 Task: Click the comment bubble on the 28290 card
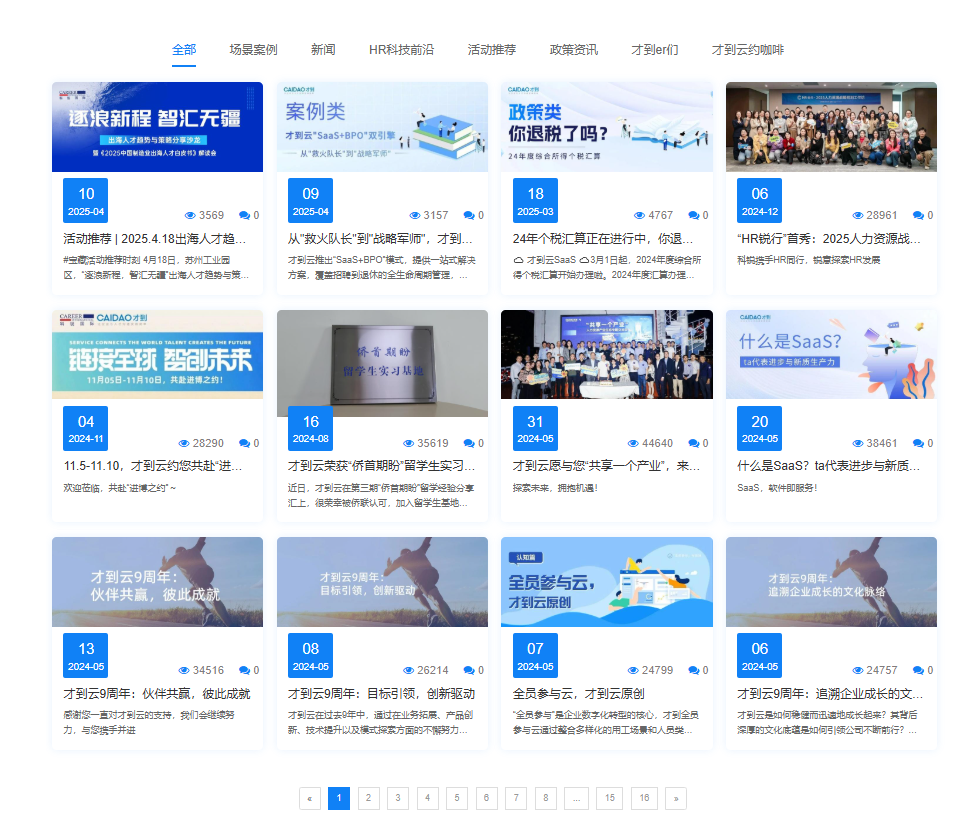tap(244, 443)
